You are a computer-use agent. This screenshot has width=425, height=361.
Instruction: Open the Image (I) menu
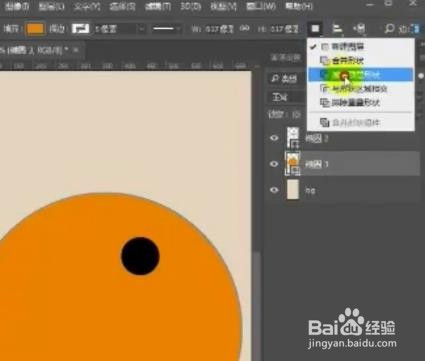(x=17, y=6)
